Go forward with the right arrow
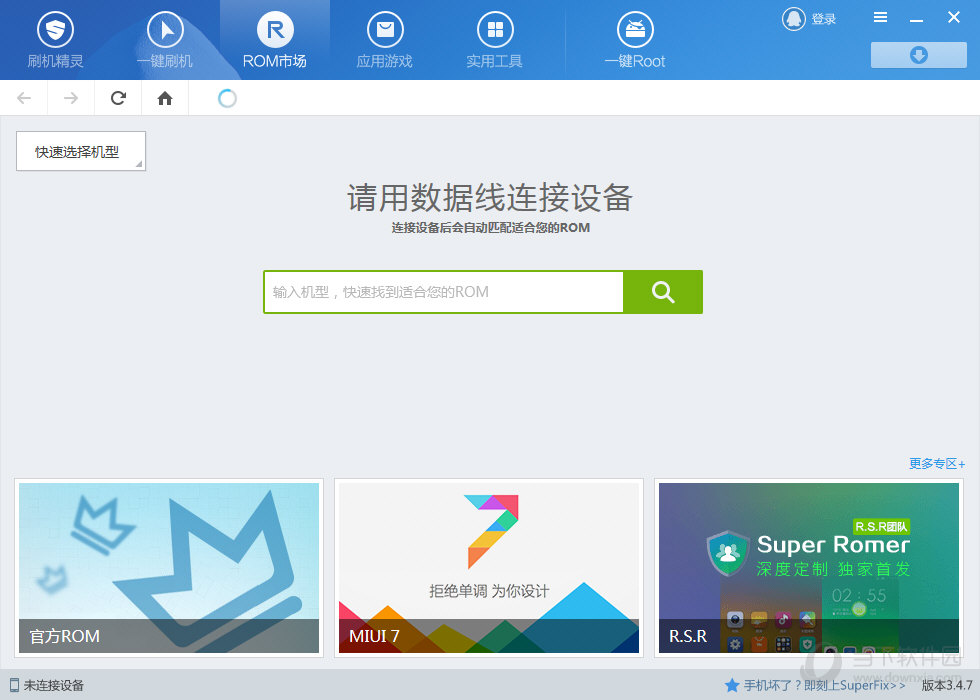 click(x=71, y=98)
